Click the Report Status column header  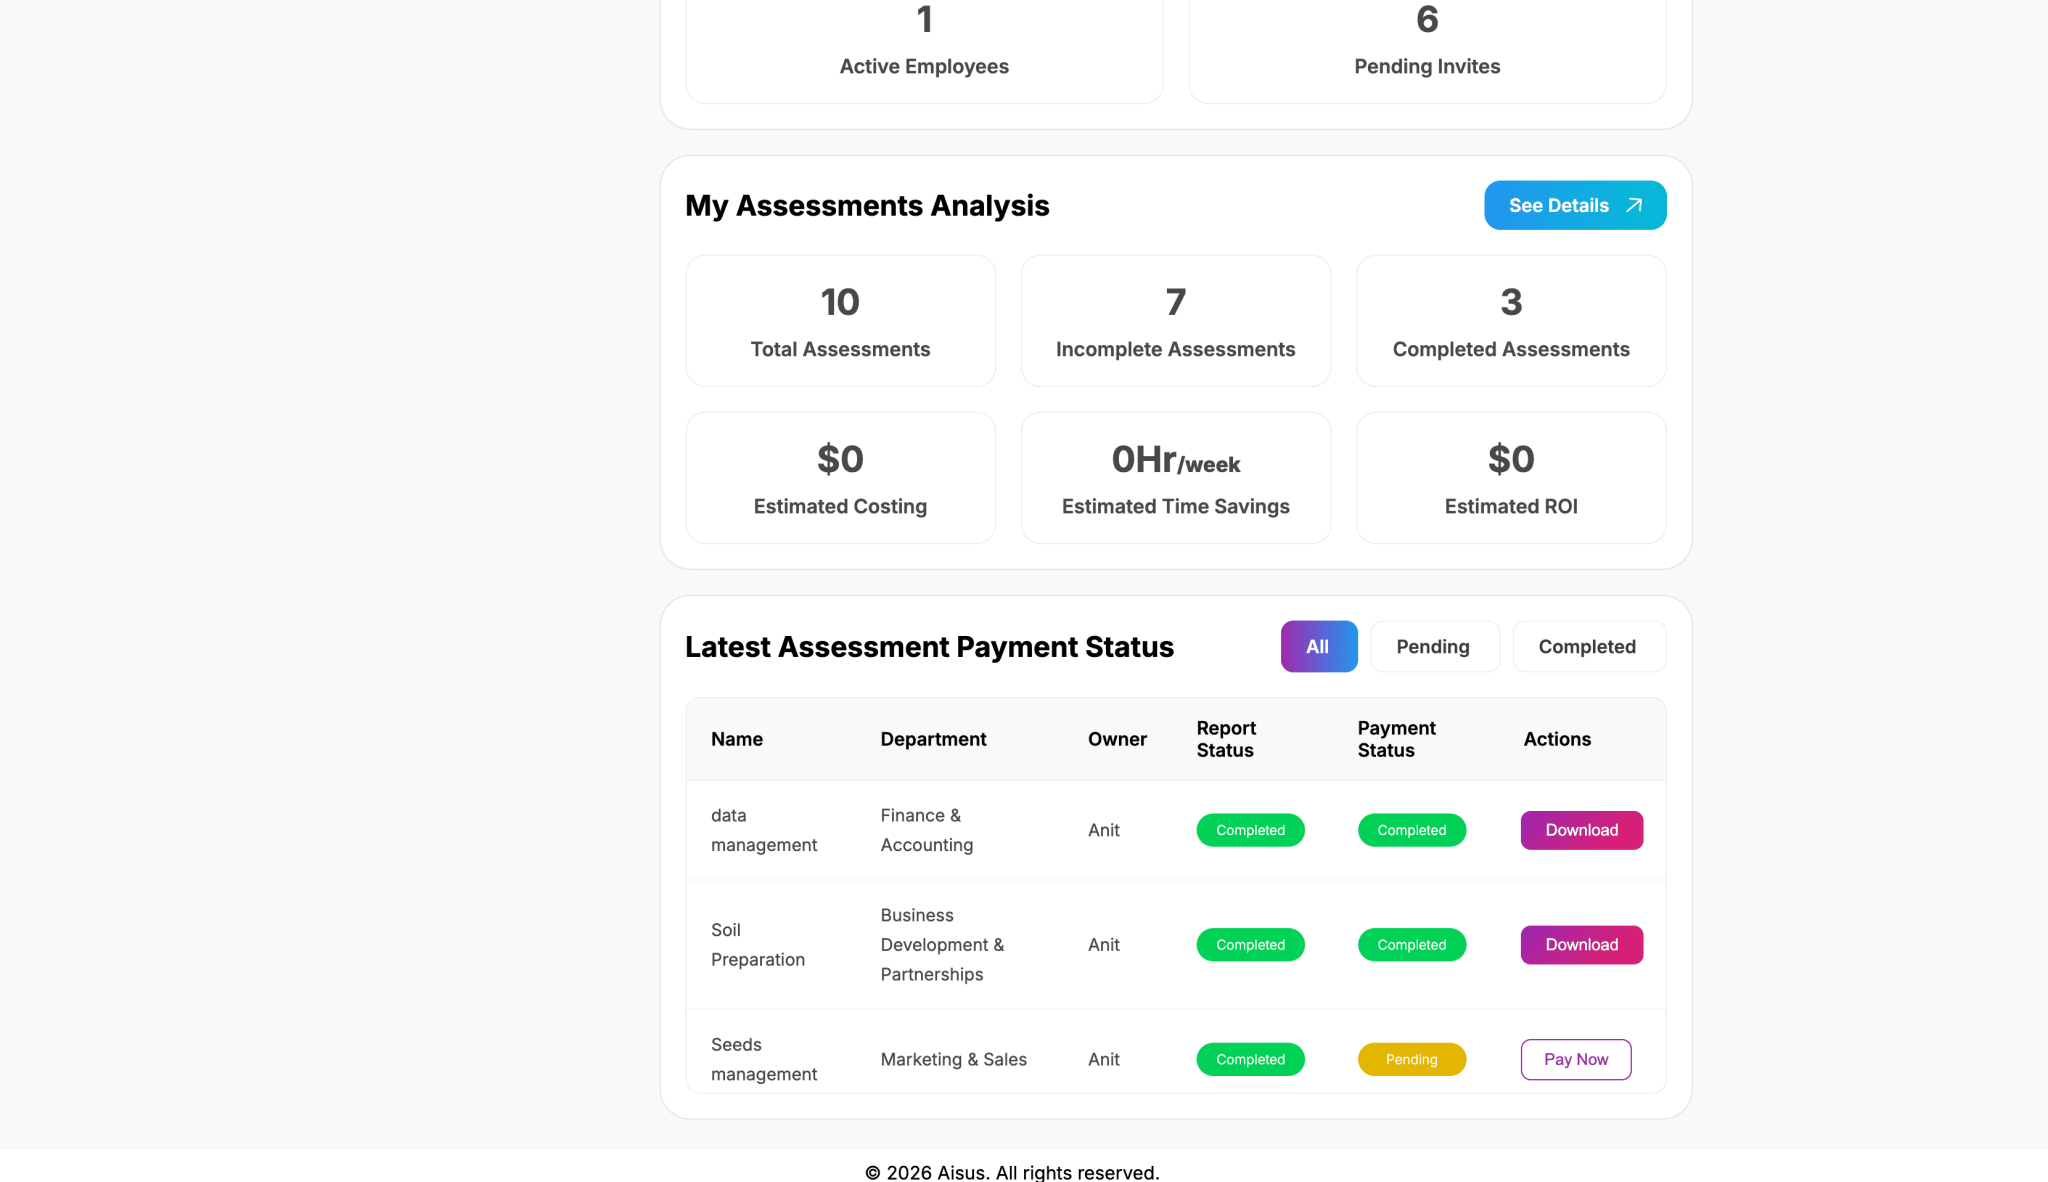click(1226, 739)
